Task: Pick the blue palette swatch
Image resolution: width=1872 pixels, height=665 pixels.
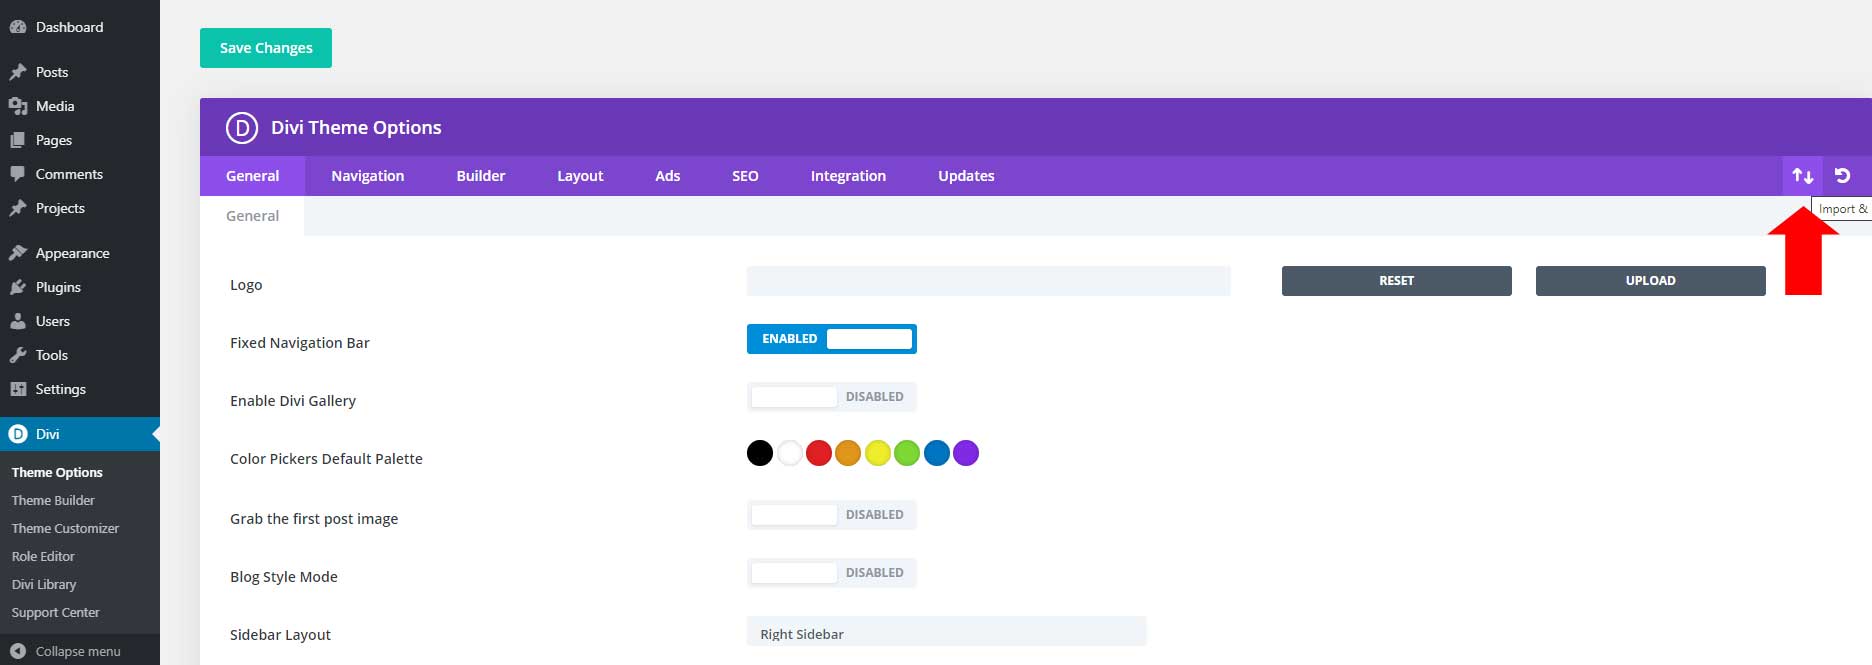Action: coord(937,453)
